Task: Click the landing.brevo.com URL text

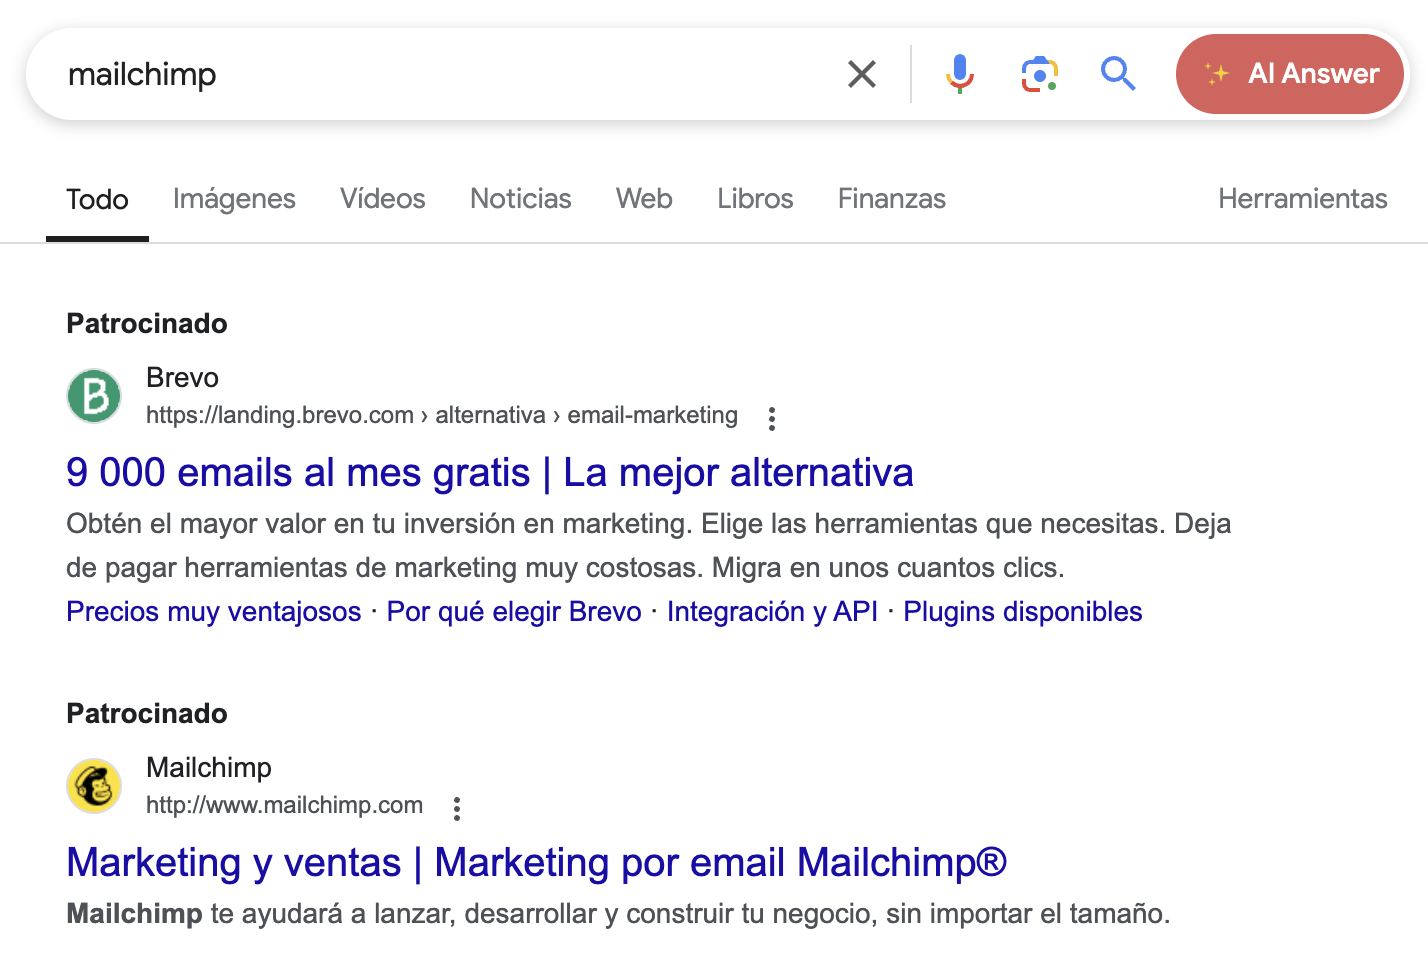Action: tap(442, 415)
